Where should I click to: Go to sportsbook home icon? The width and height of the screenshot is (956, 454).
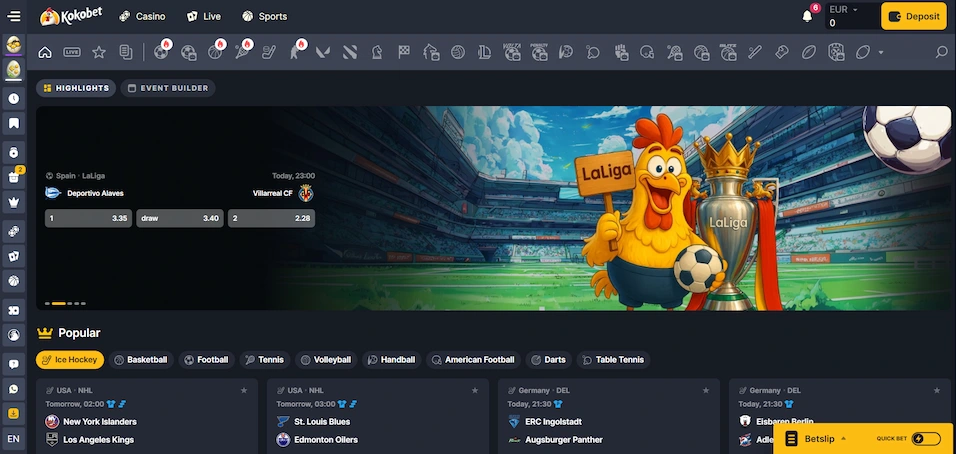45,52
